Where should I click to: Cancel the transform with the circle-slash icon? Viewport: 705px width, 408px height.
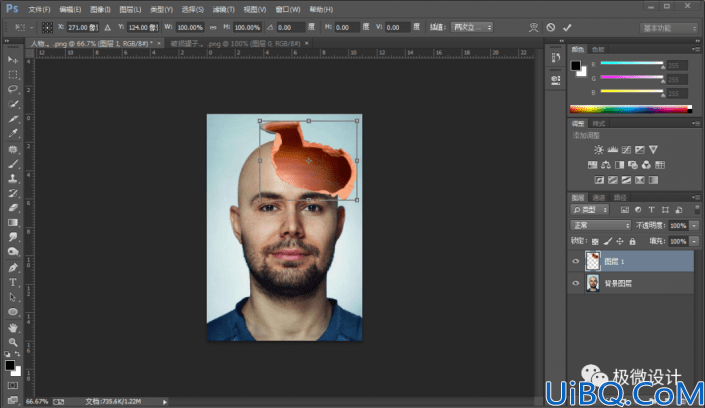pyautogui.click(x=551, y=27)
